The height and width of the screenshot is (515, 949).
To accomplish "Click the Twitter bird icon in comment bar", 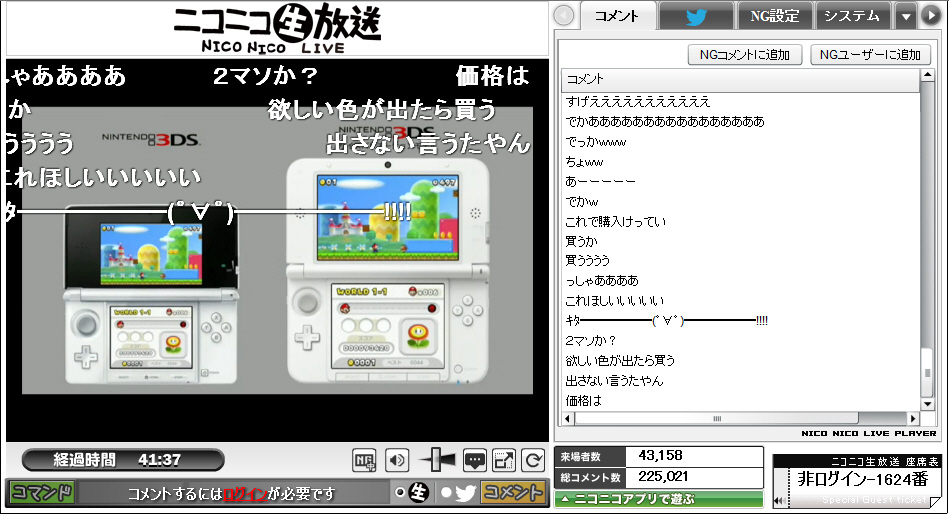I will 465,493.
